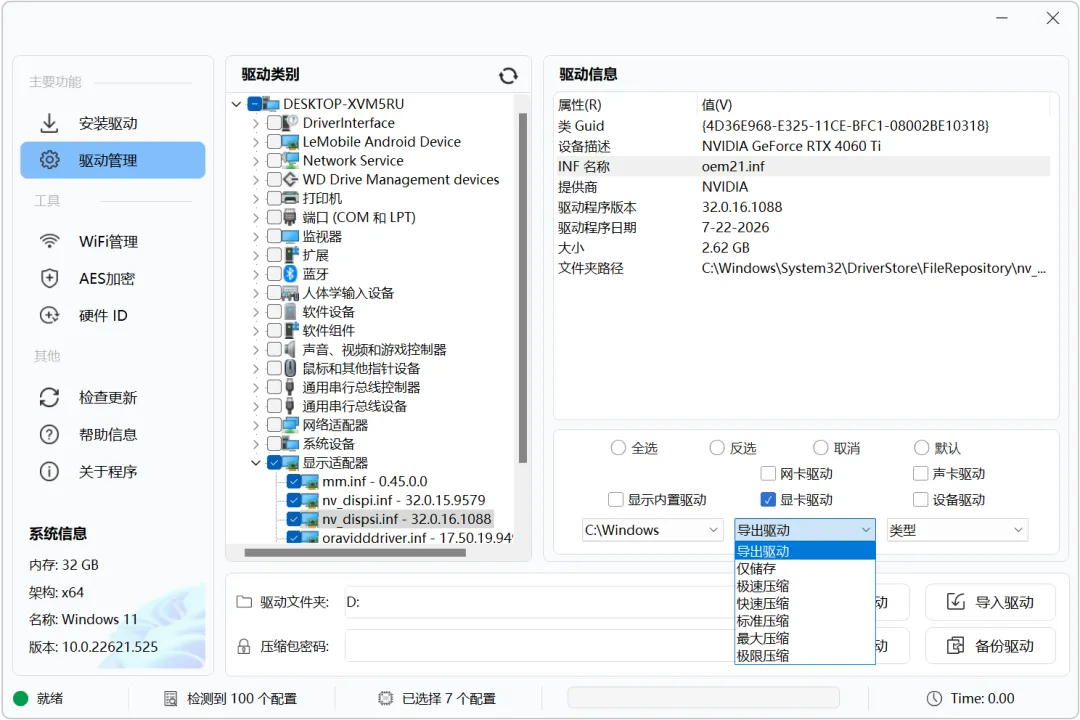Expand the DriverInterface category
This screenshot has width=1080, height=720.
(256, 123)
